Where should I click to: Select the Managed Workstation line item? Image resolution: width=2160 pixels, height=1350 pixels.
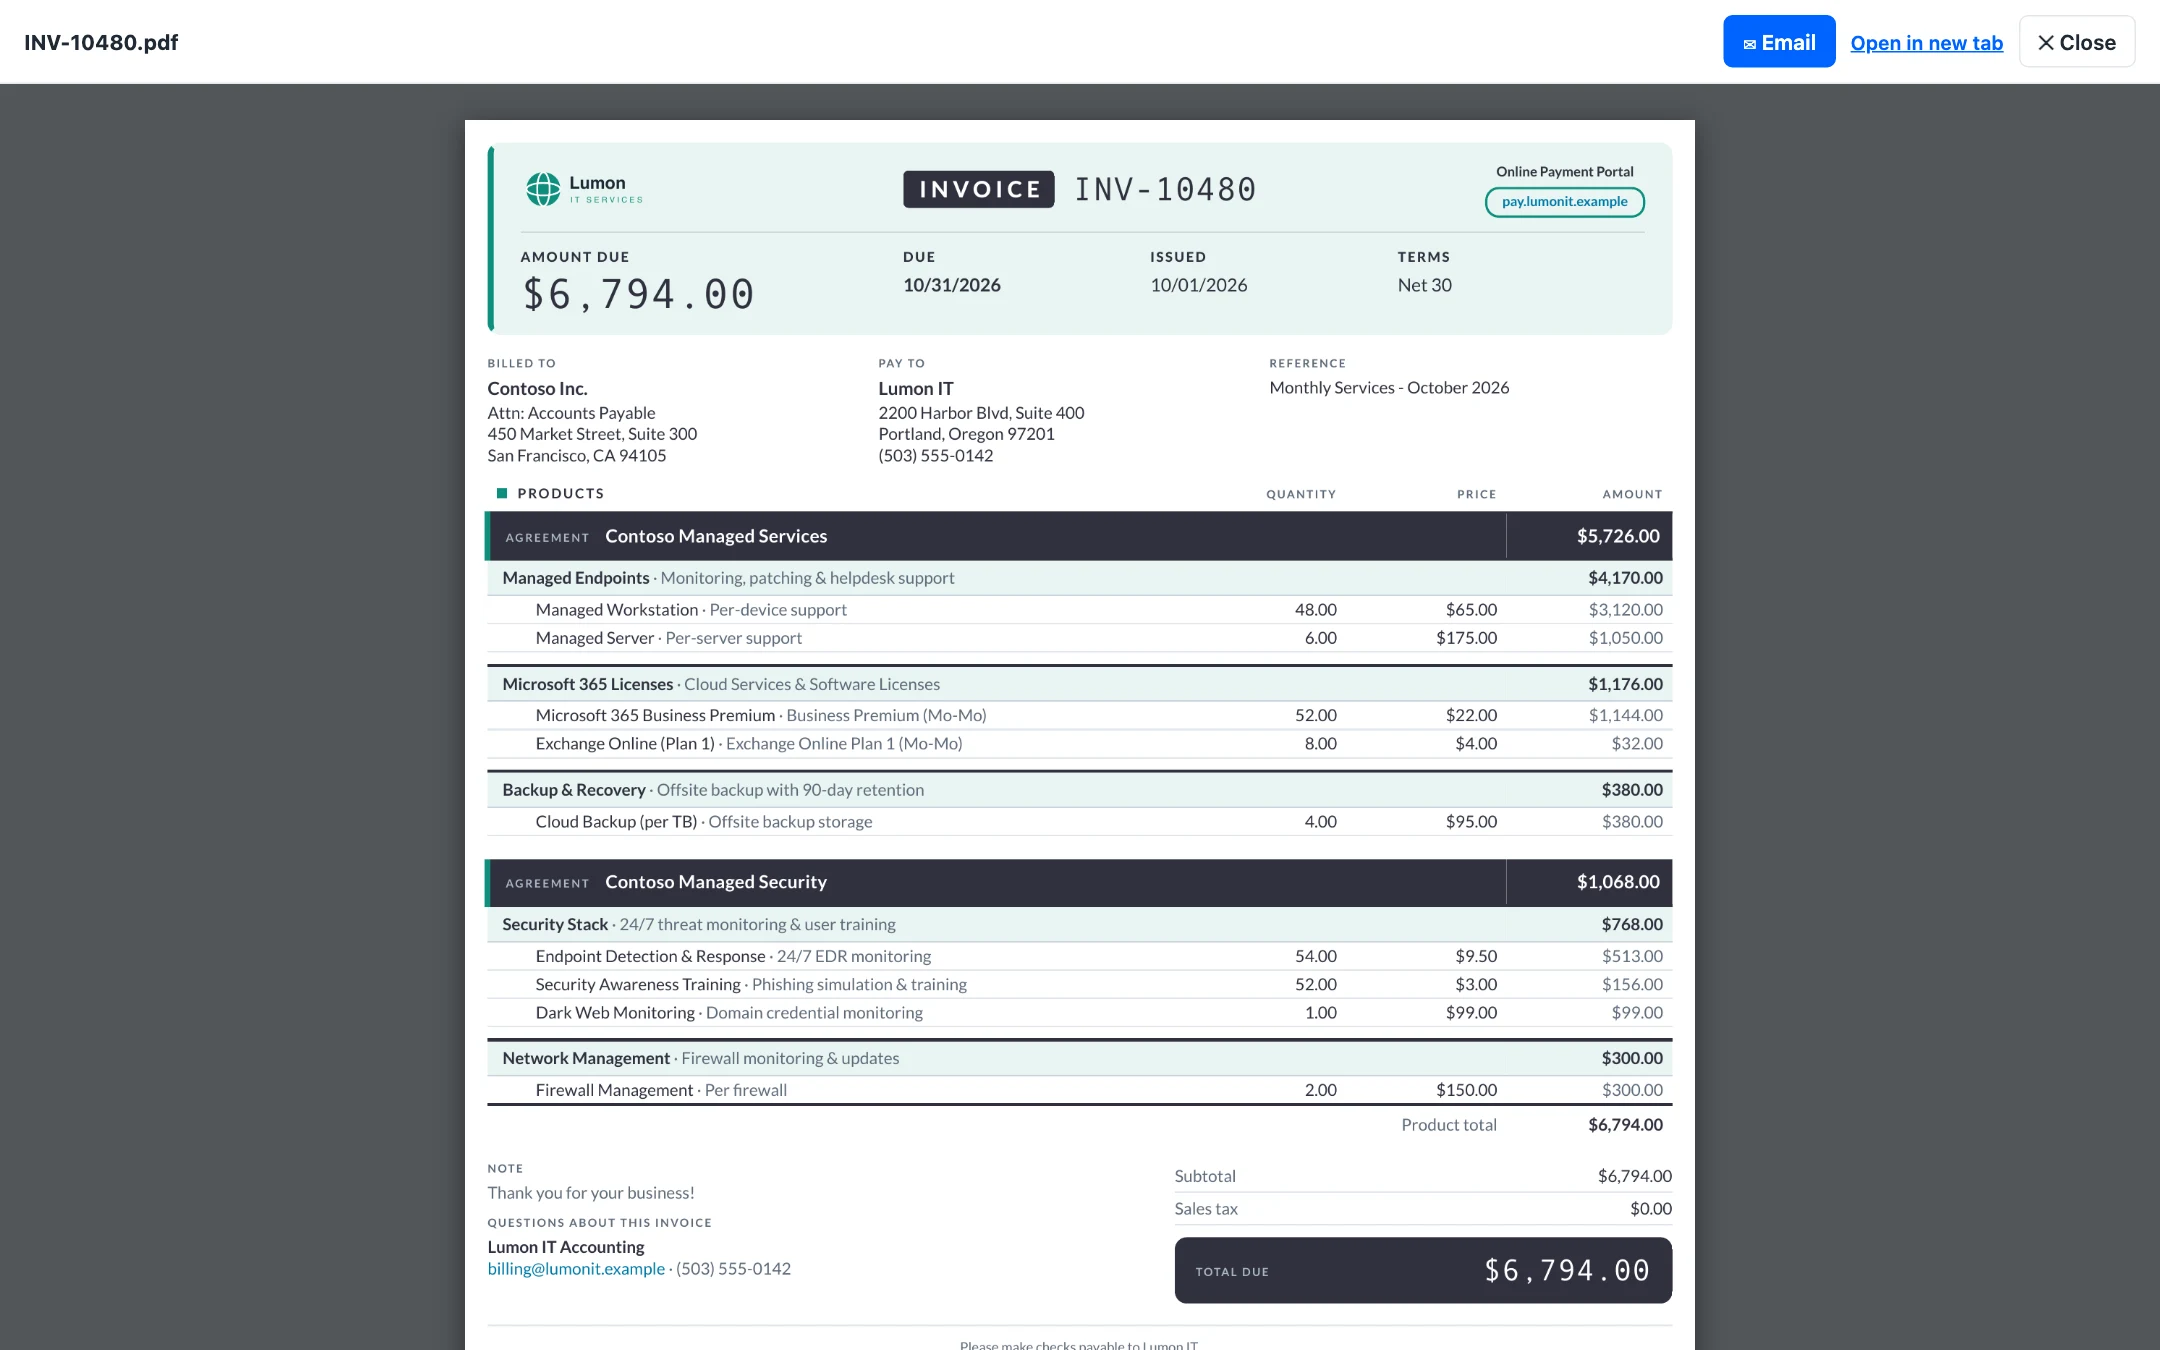click(x=1079, y=610)
